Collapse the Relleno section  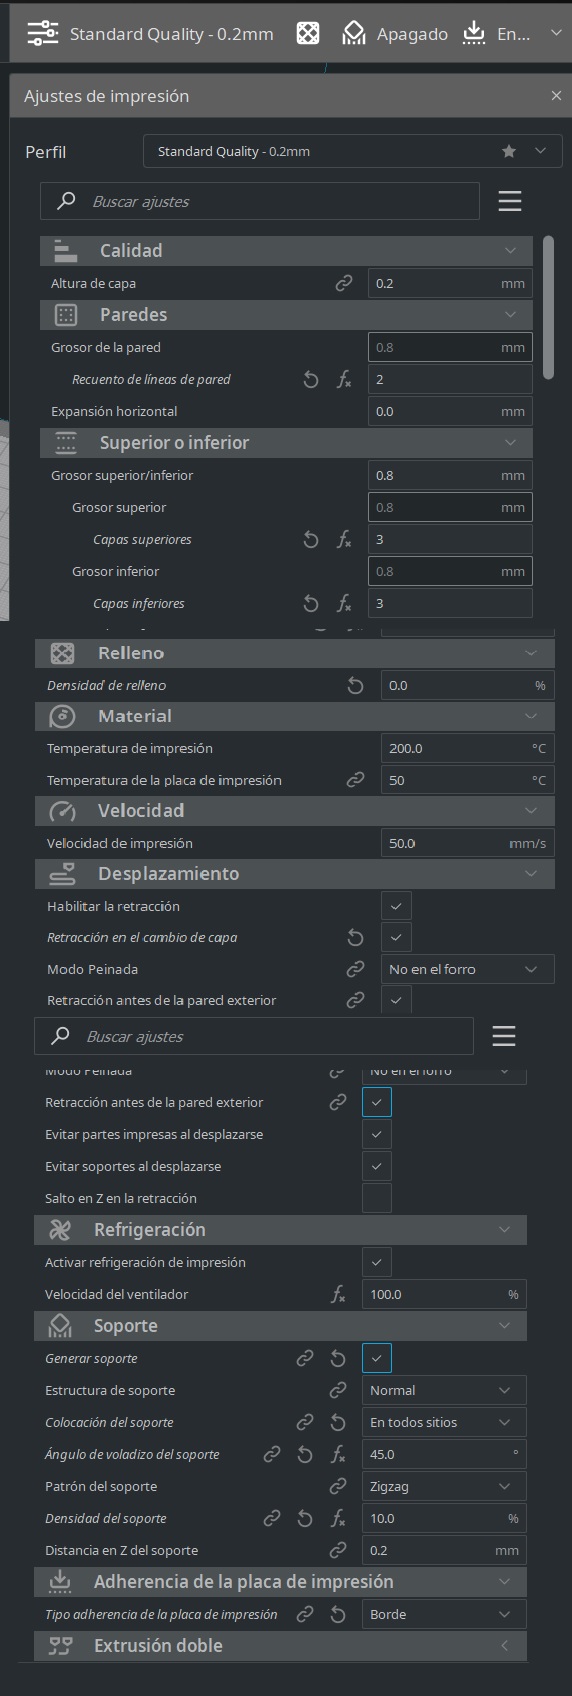tap(295, 653)
